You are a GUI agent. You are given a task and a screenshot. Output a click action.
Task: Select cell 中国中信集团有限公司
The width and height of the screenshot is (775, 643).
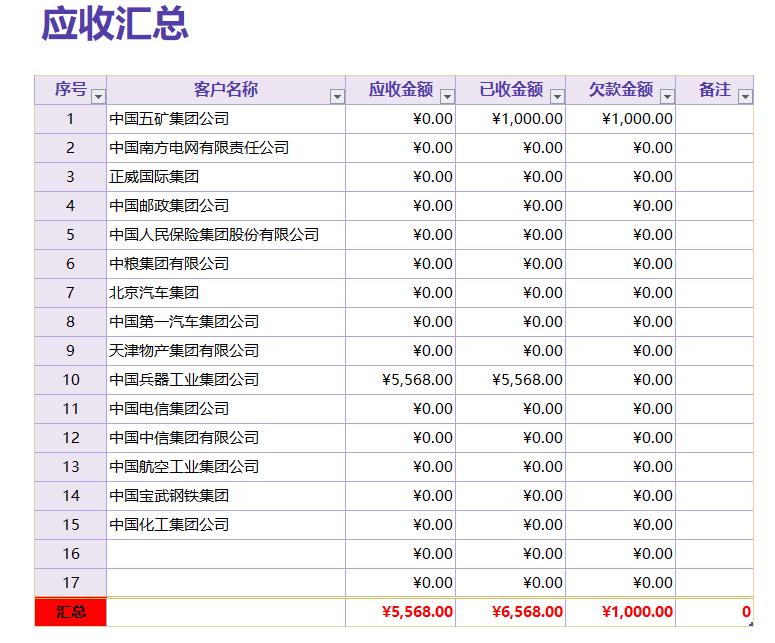[226, 438]
